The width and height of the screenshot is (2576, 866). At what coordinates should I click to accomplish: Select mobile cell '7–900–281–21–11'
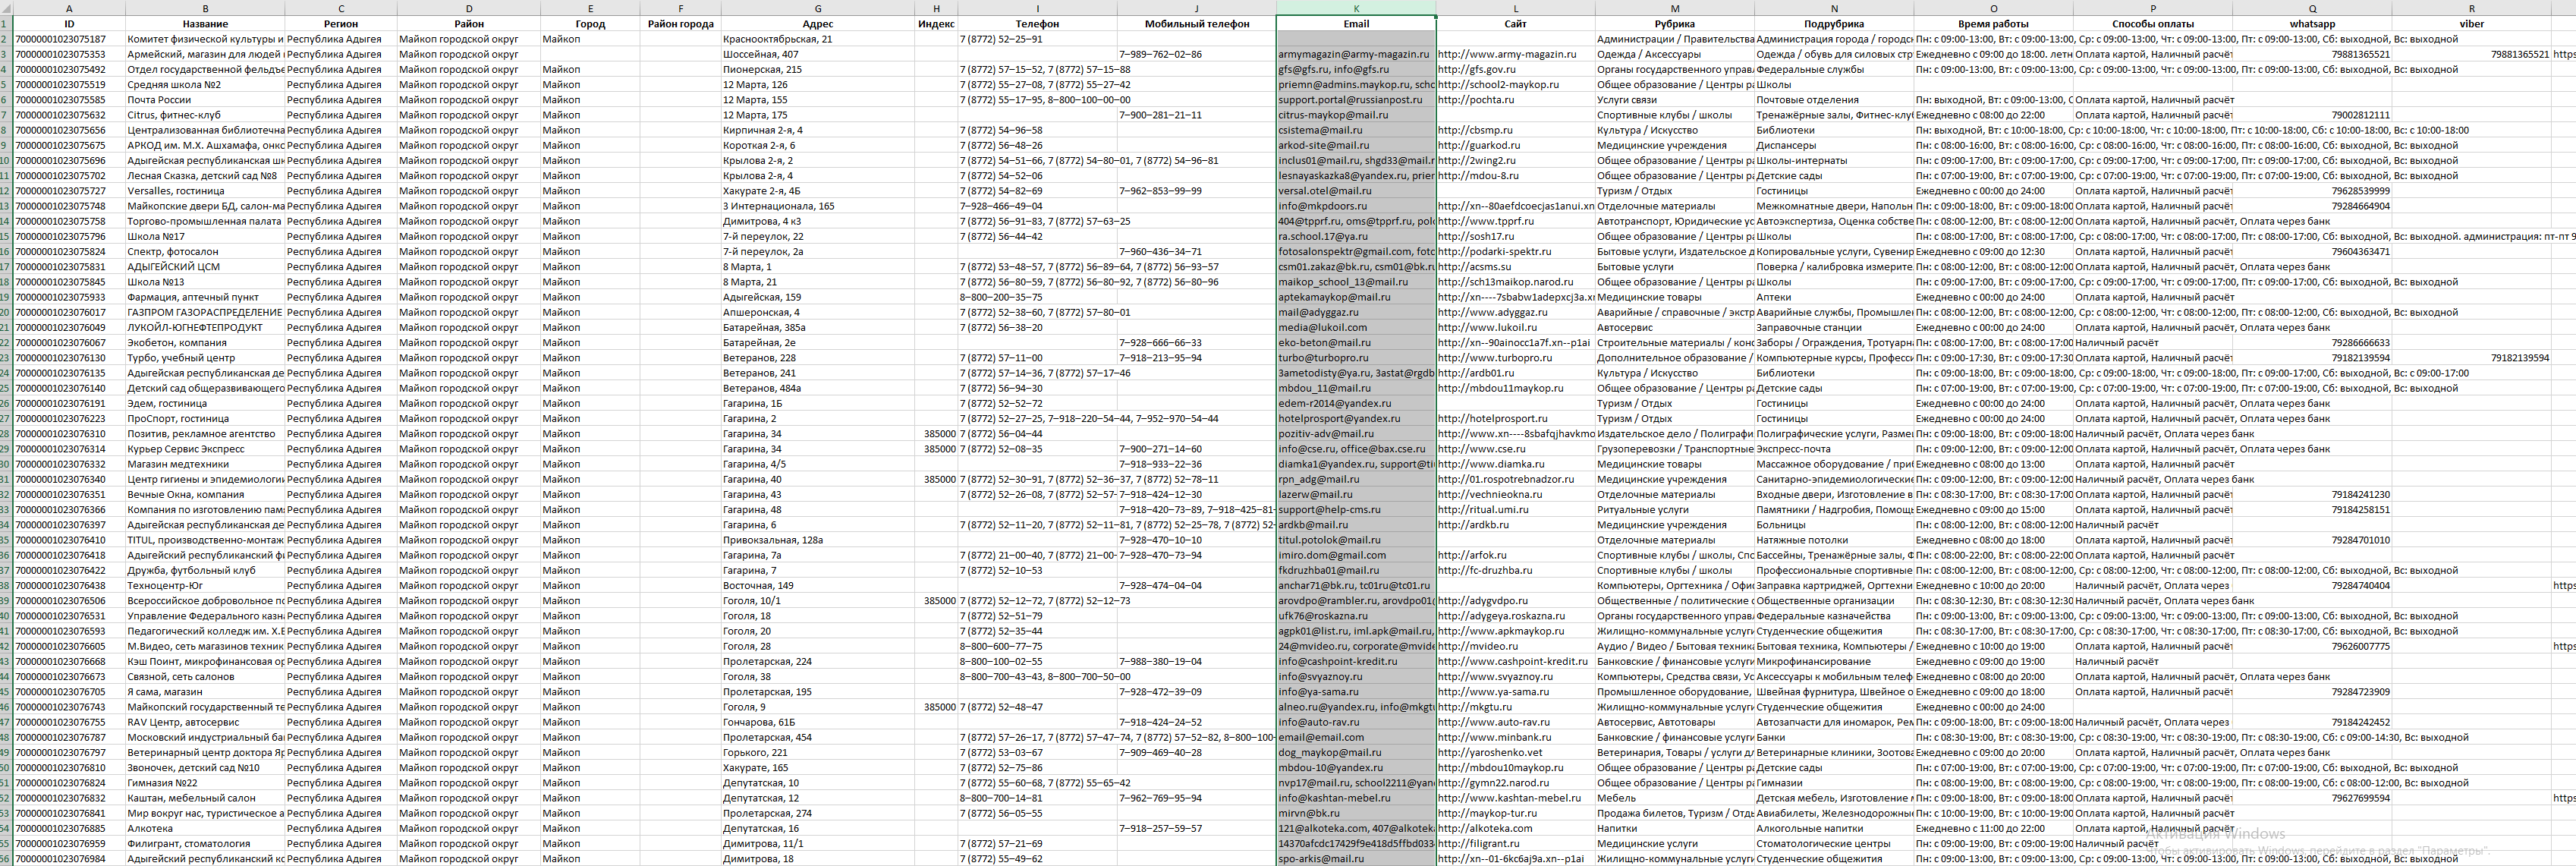tap(1196, 115)
